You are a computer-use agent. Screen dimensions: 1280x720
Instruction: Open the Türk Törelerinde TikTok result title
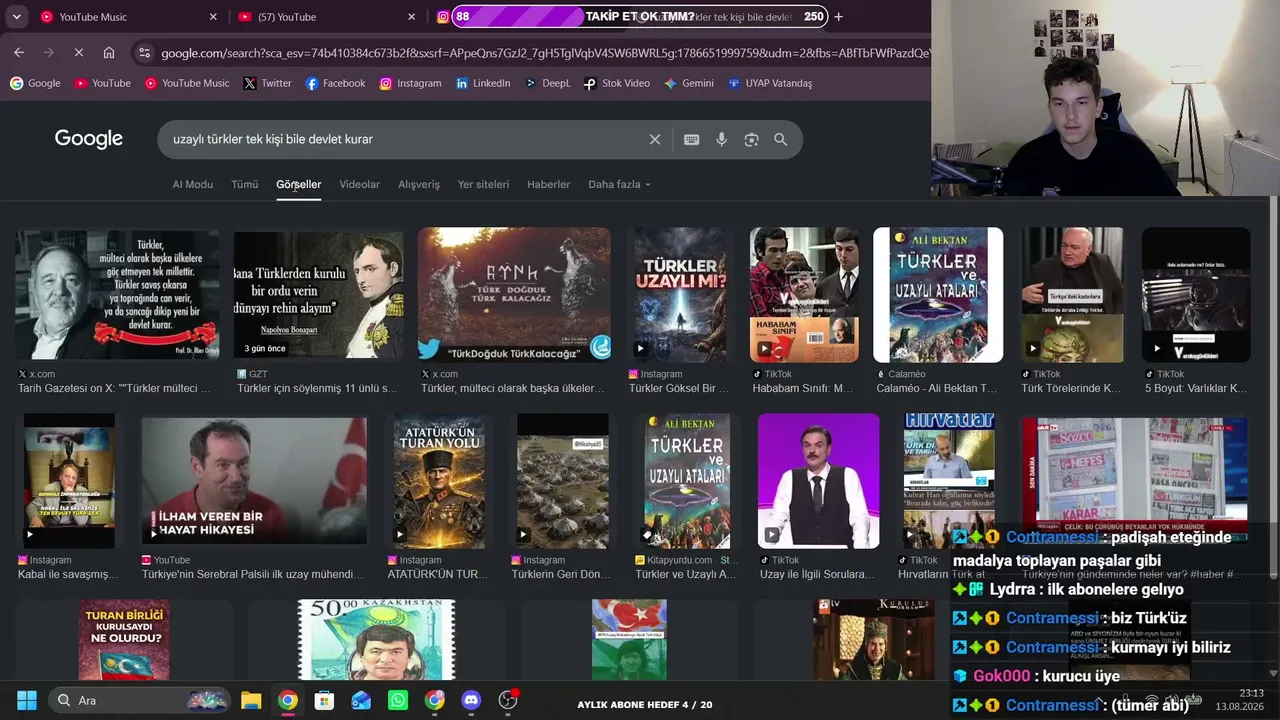point(1071,388)
